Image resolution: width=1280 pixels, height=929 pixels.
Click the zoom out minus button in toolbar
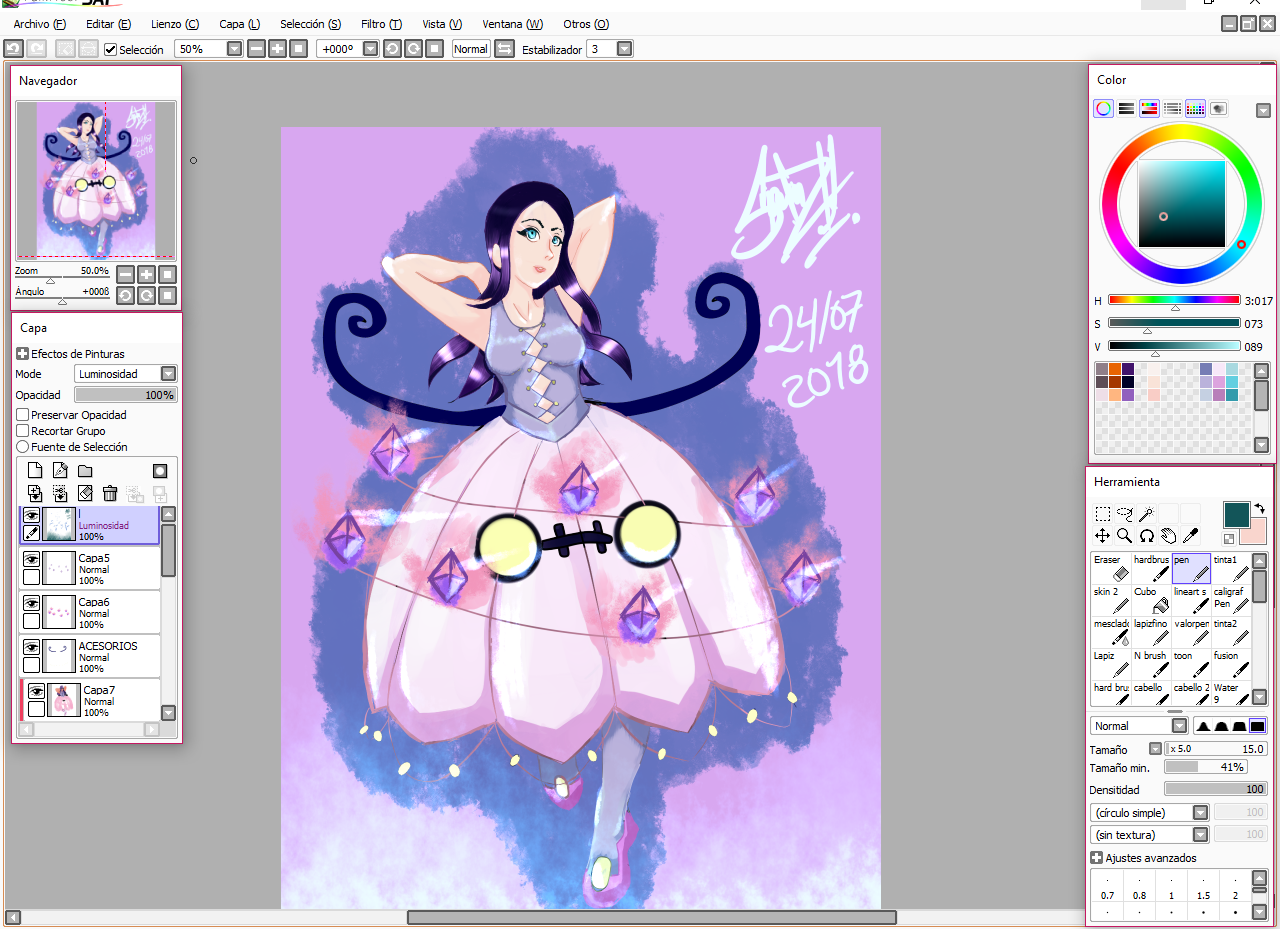point(257,48)
